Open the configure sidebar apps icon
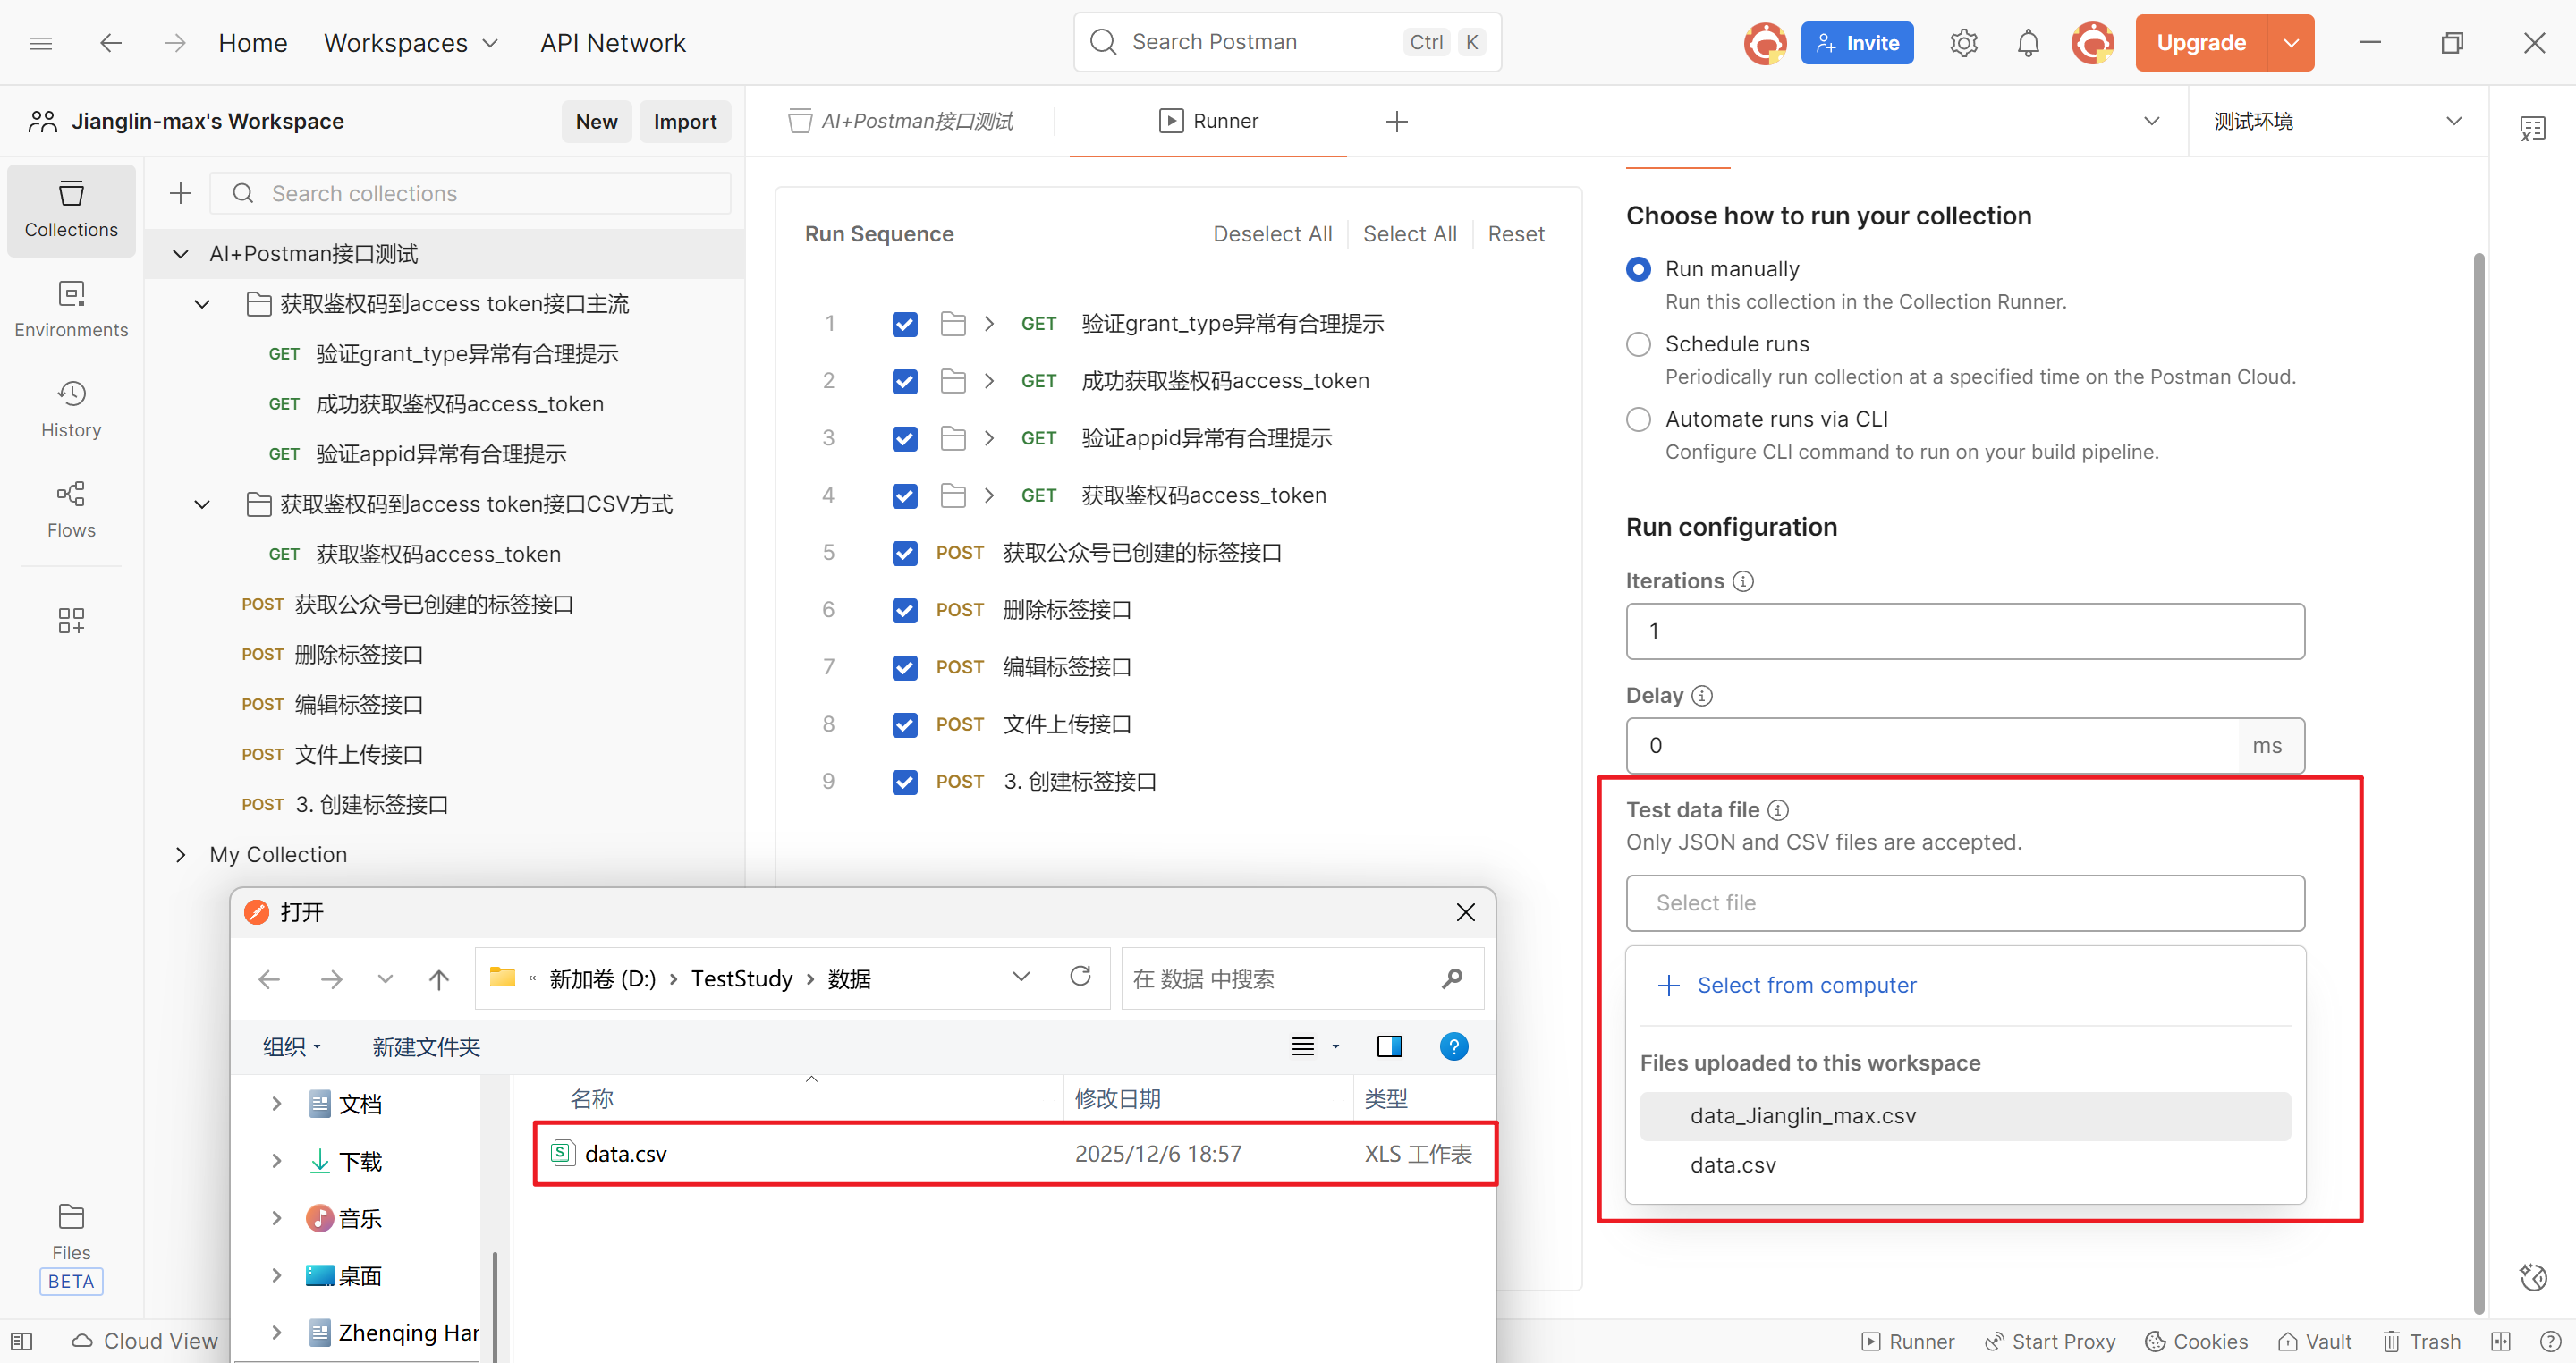 [71, 621]
